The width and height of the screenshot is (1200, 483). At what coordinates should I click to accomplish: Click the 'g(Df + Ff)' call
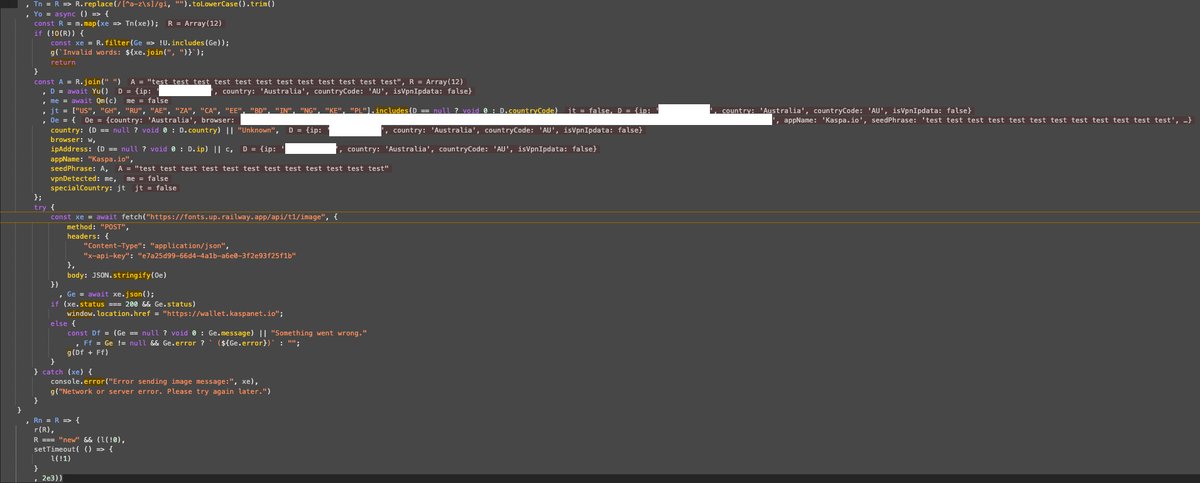coord(88,351)
